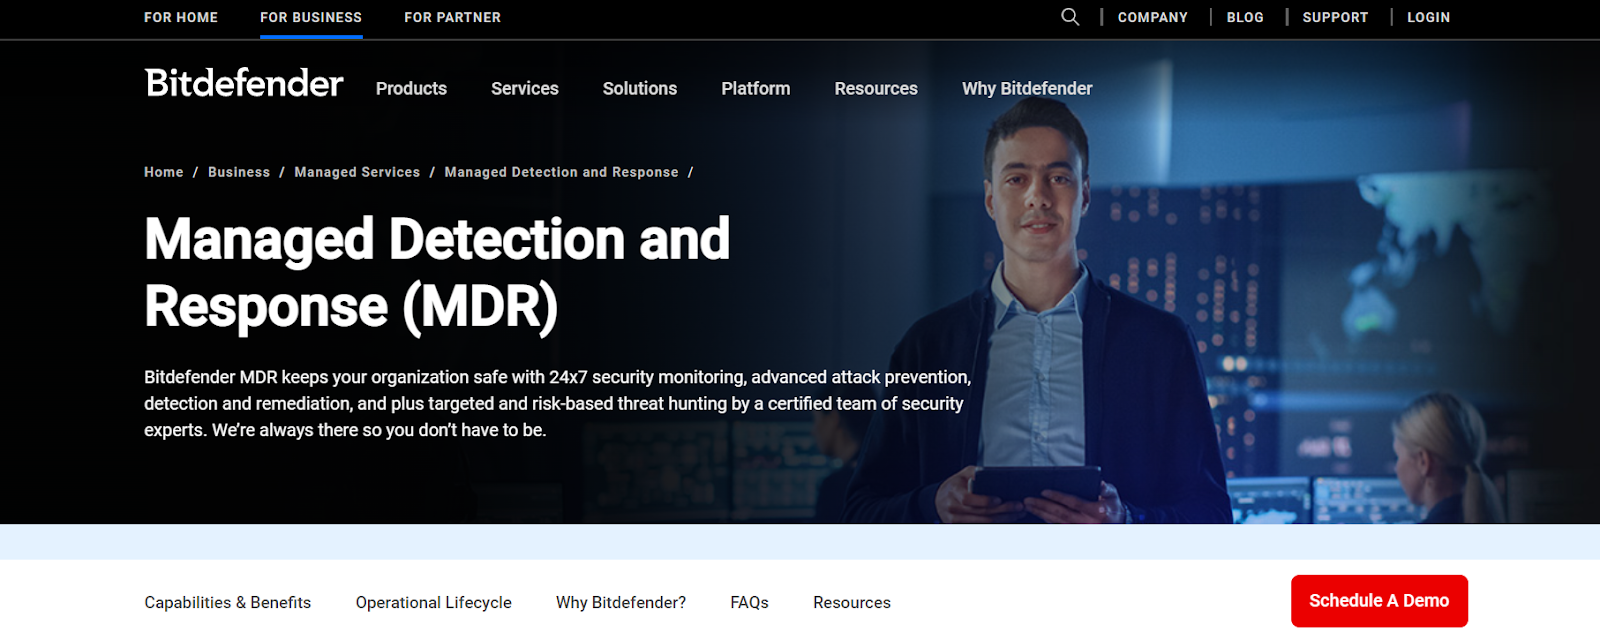This screenshot has height=640, width=1600.
Task: Click the Schedule A Demo button
Action: coord(1379,601)
